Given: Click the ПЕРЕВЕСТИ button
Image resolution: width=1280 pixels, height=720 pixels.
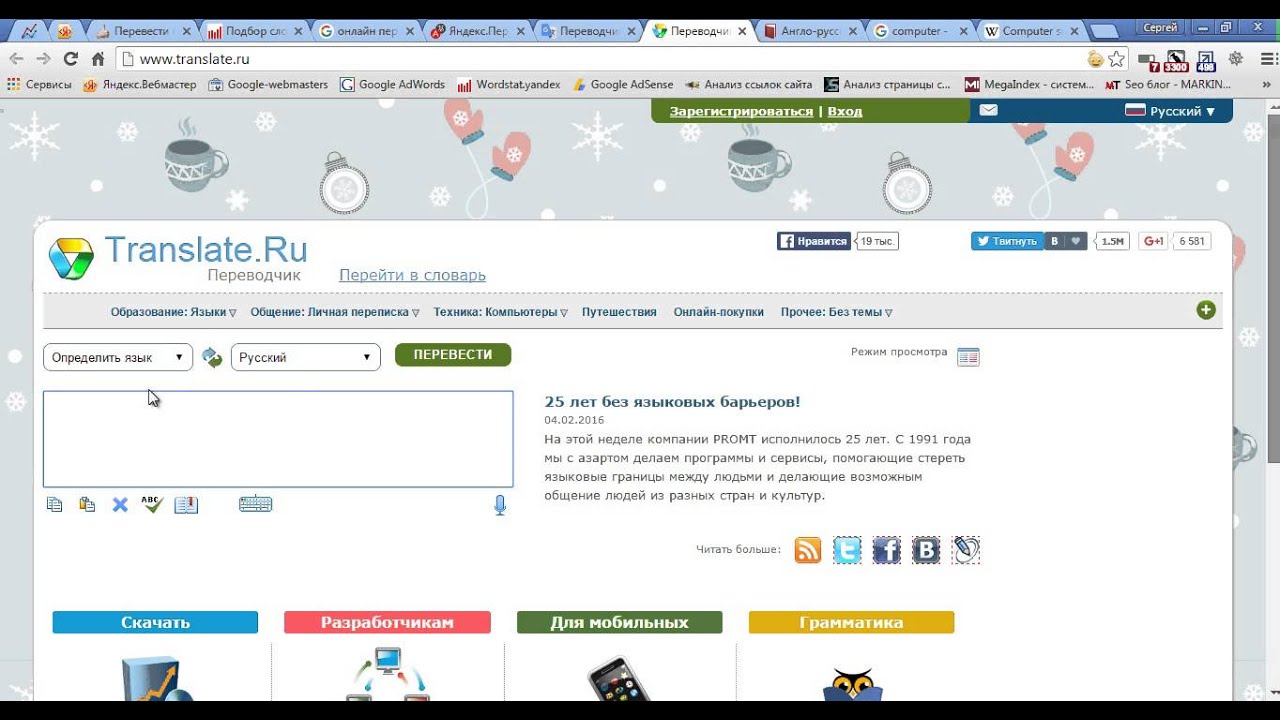Looking at the screenshot, I should pos(453,355).
